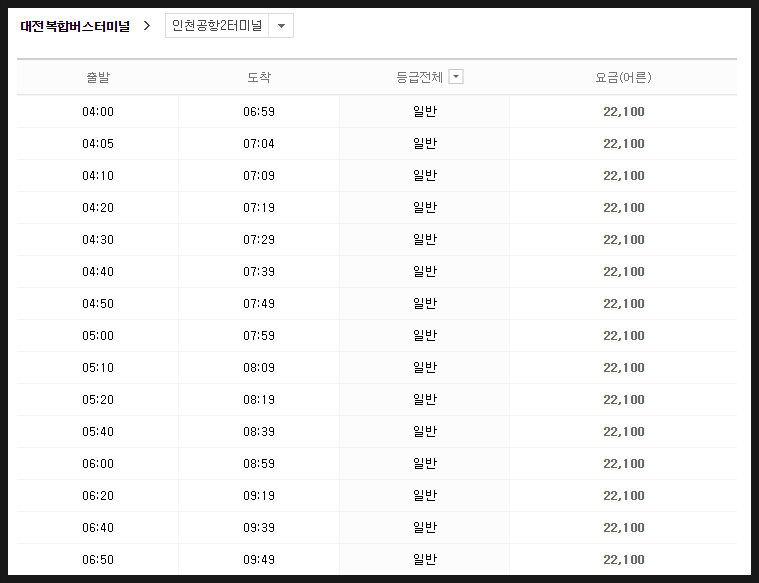The image size is (759, 583).
Task: Click the 22,100 fare in the 04:20 row
Action: [623, 208]
